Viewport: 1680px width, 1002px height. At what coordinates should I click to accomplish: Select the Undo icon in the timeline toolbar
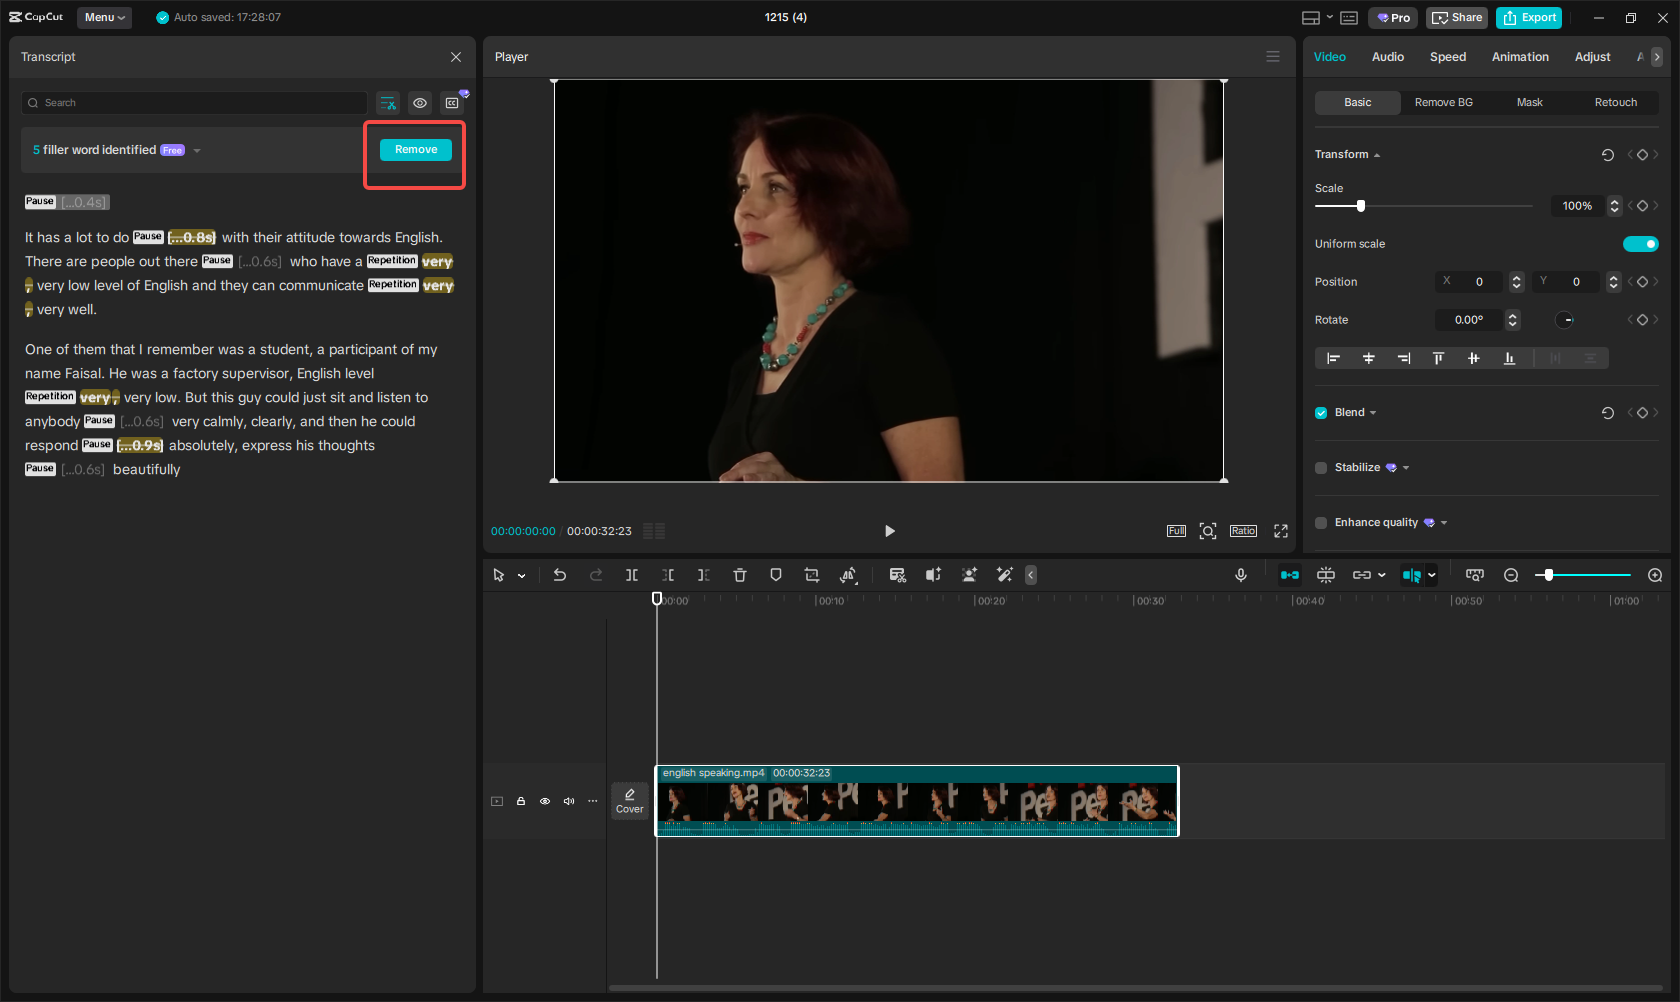[560, 575]
